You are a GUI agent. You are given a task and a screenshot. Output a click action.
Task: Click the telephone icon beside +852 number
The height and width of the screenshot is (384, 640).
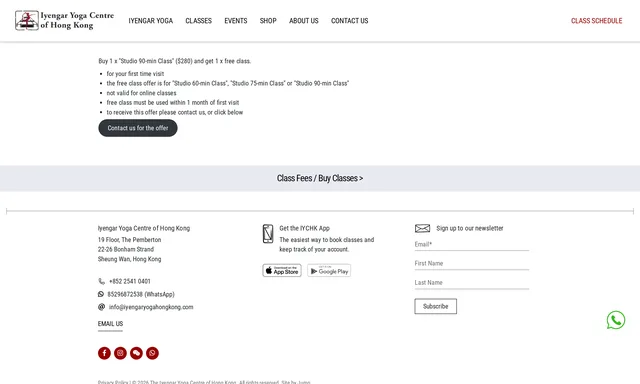[x=102, y=281]
